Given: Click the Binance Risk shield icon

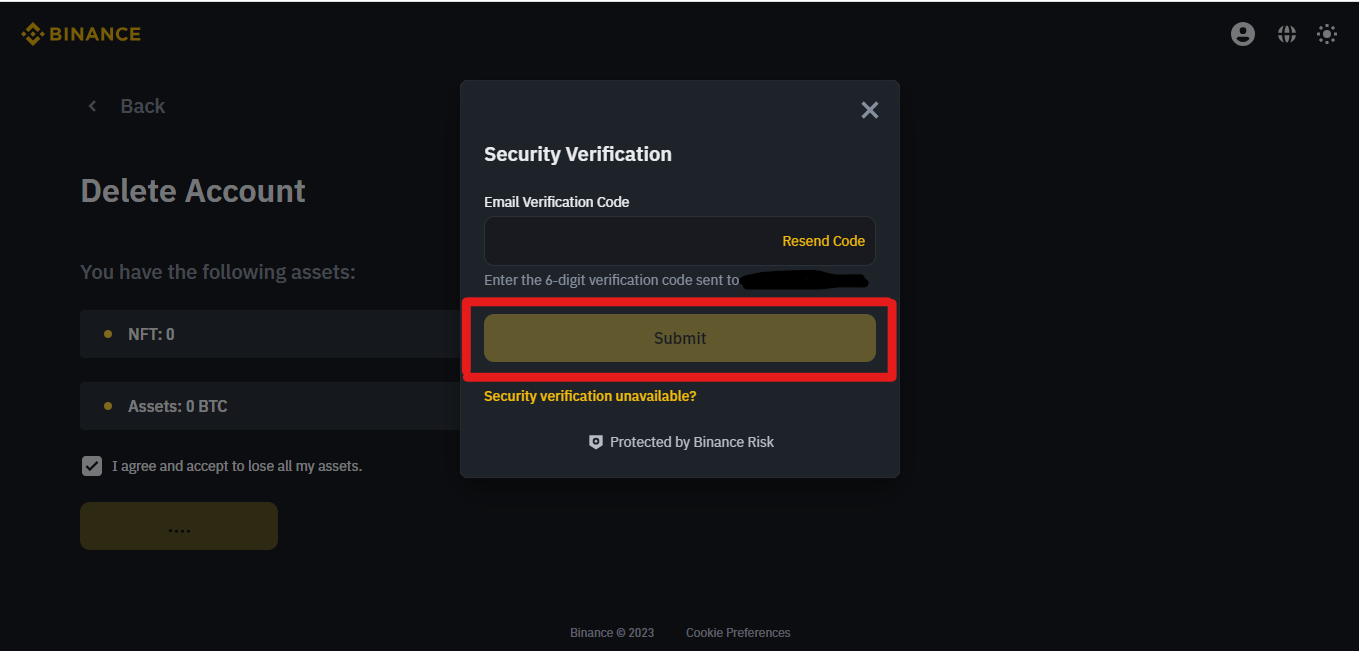Looking at the screenshot, I should [596, 442].
